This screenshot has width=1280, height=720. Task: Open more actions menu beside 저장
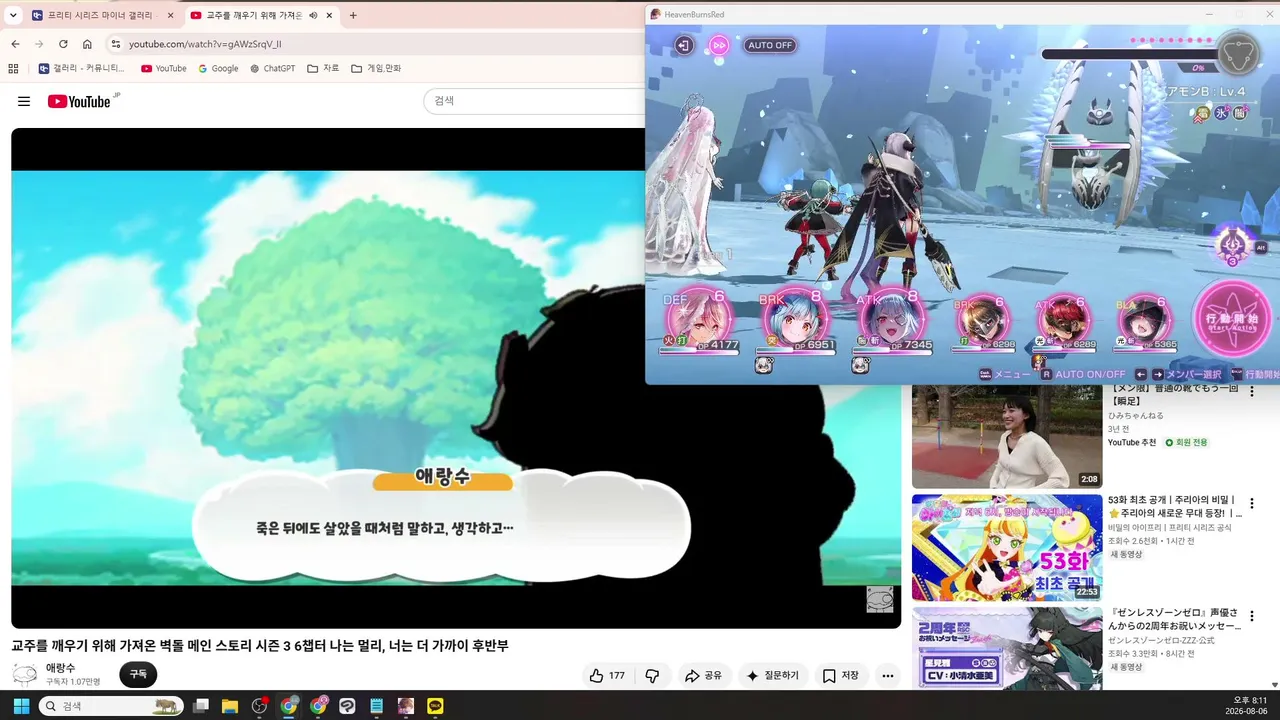point(887,676)
